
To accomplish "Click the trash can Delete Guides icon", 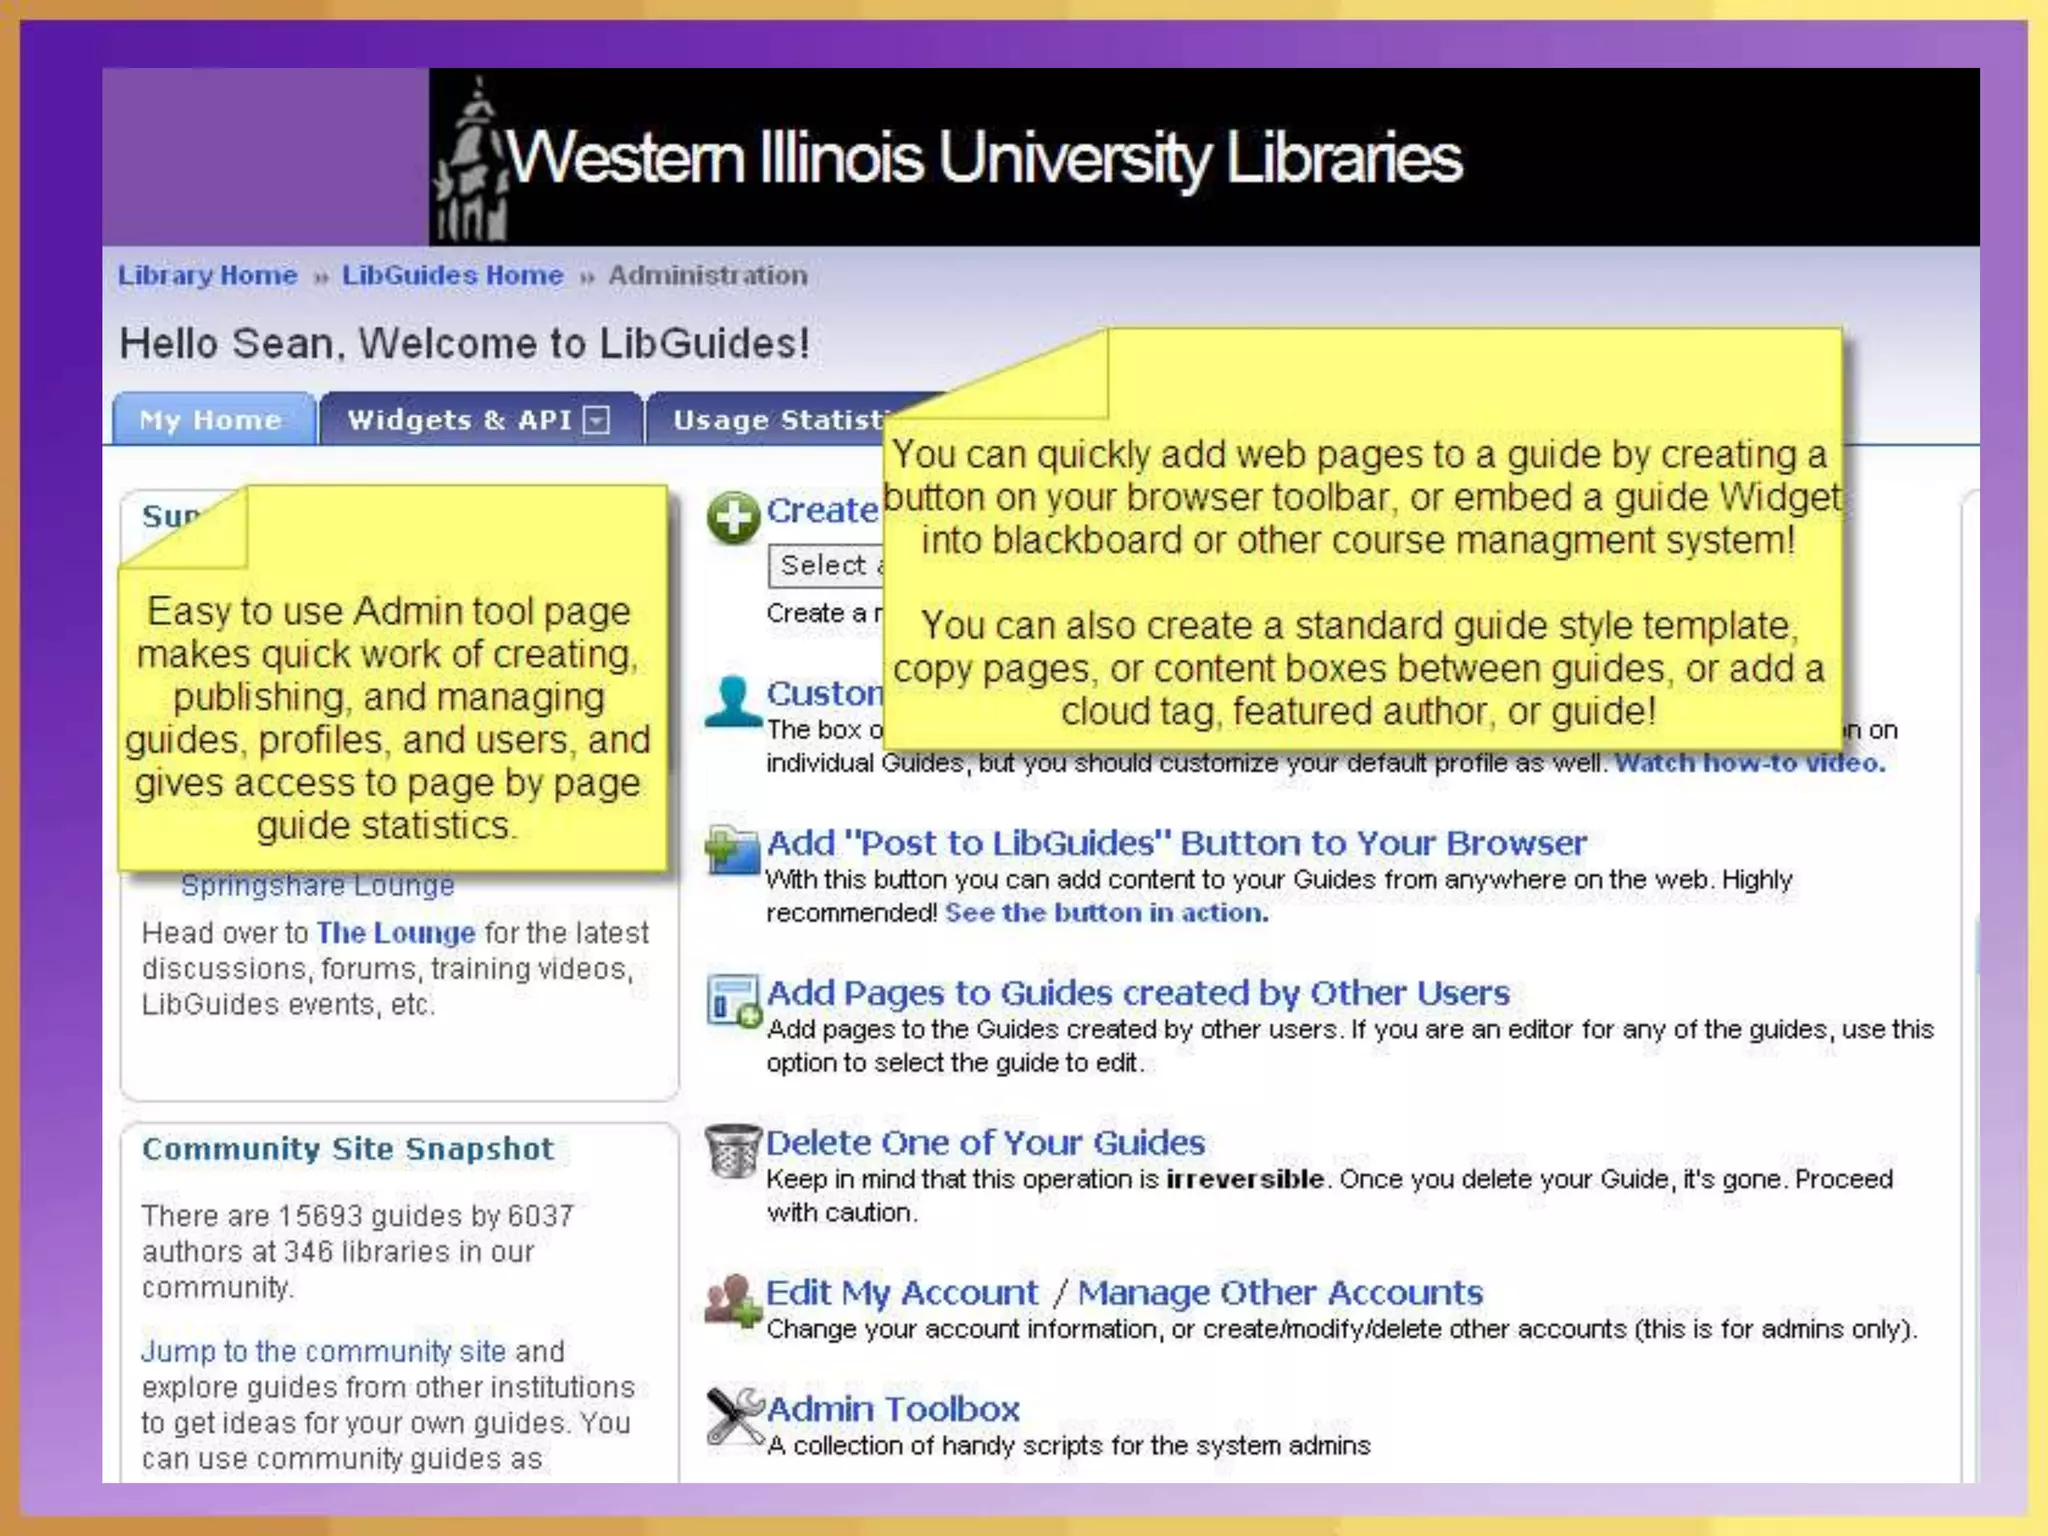I will [x=733, y=1150].
